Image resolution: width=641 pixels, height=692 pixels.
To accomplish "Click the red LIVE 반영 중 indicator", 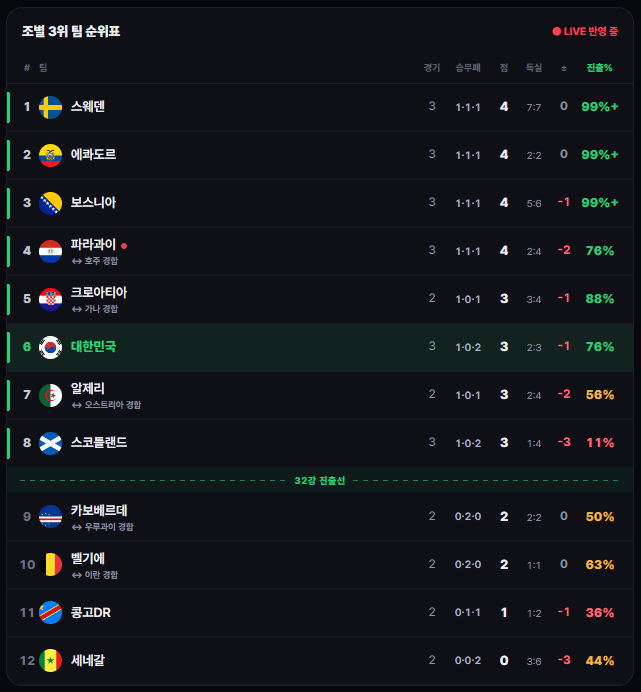I will coord(585,31).
